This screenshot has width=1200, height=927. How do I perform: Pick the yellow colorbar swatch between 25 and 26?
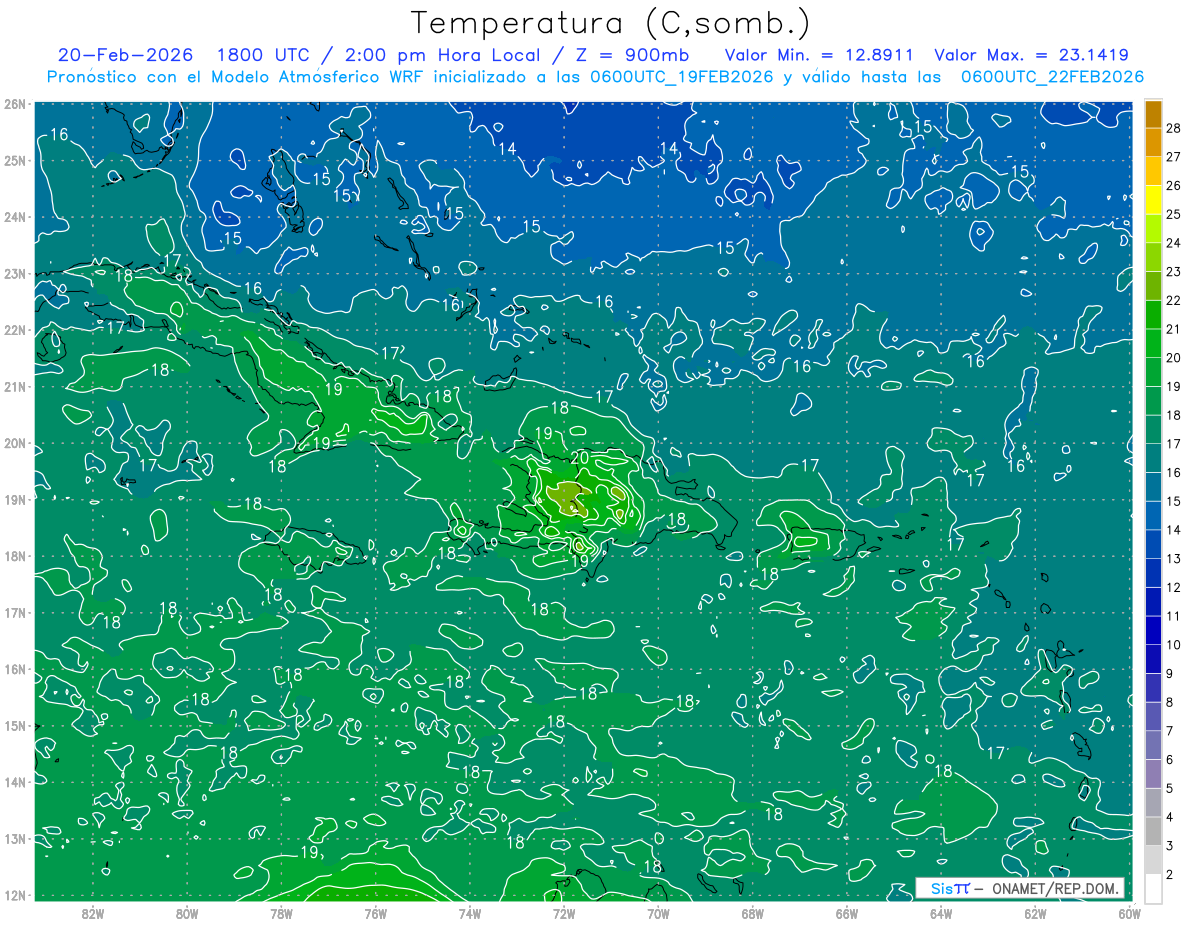tap(1153, 200)
